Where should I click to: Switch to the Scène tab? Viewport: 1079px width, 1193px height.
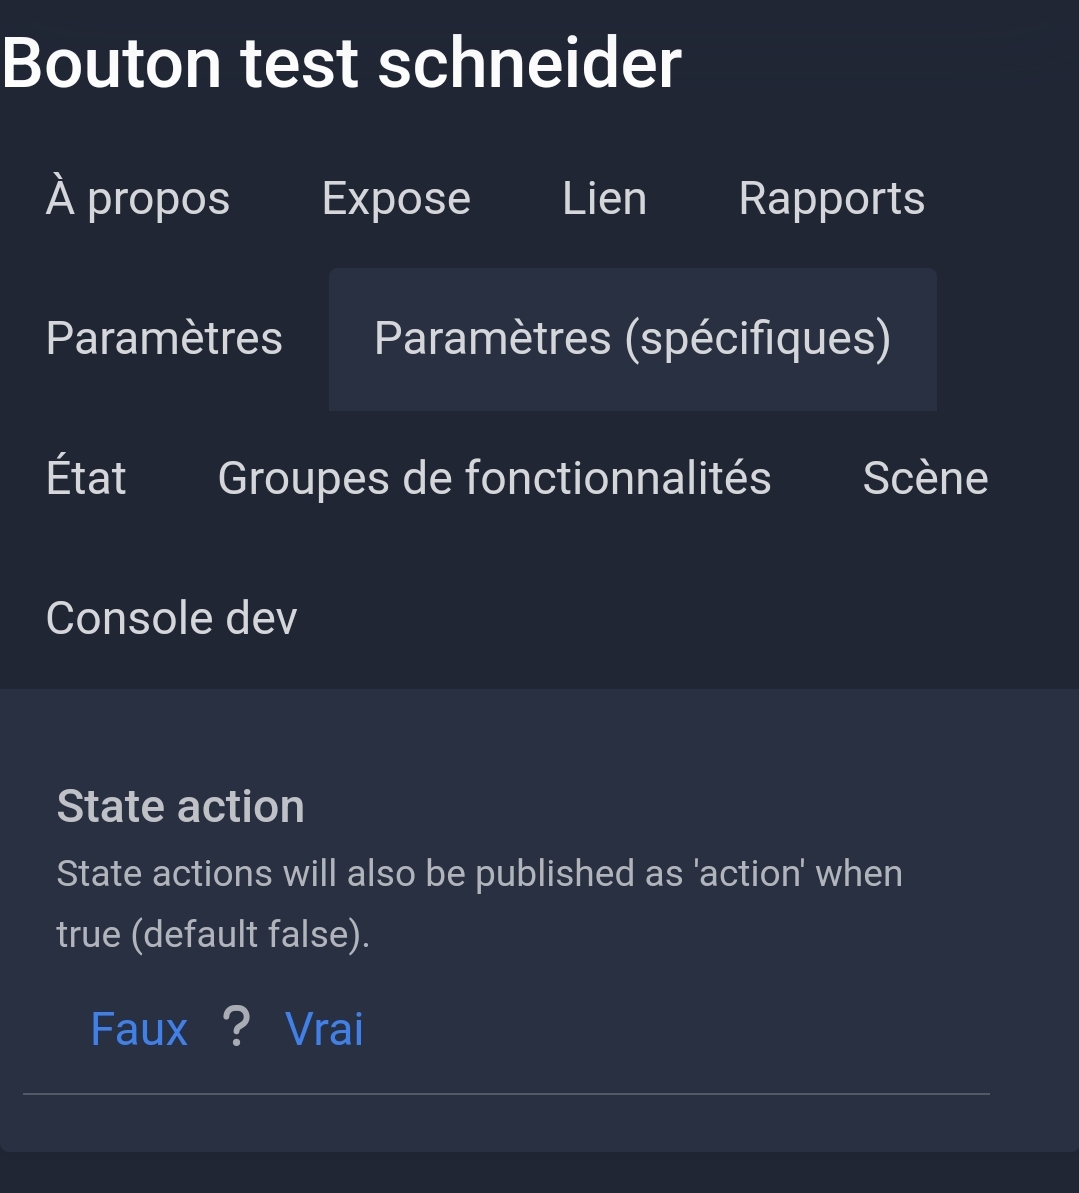[925, 478]
